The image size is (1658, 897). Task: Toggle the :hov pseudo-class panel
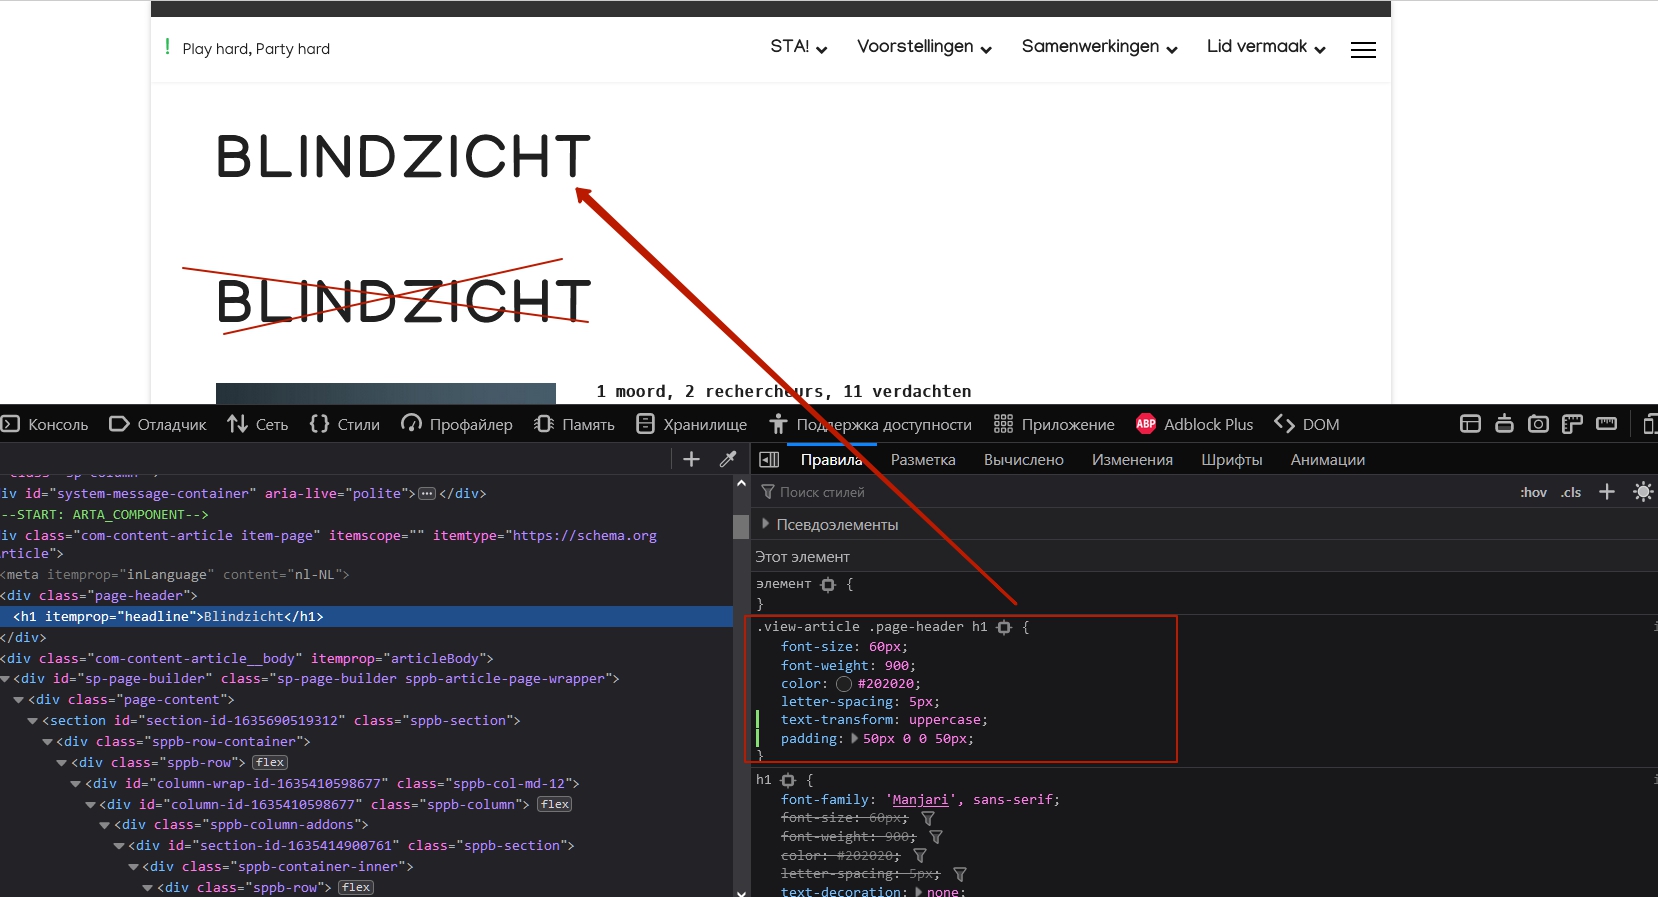(x=1533, y=492)
